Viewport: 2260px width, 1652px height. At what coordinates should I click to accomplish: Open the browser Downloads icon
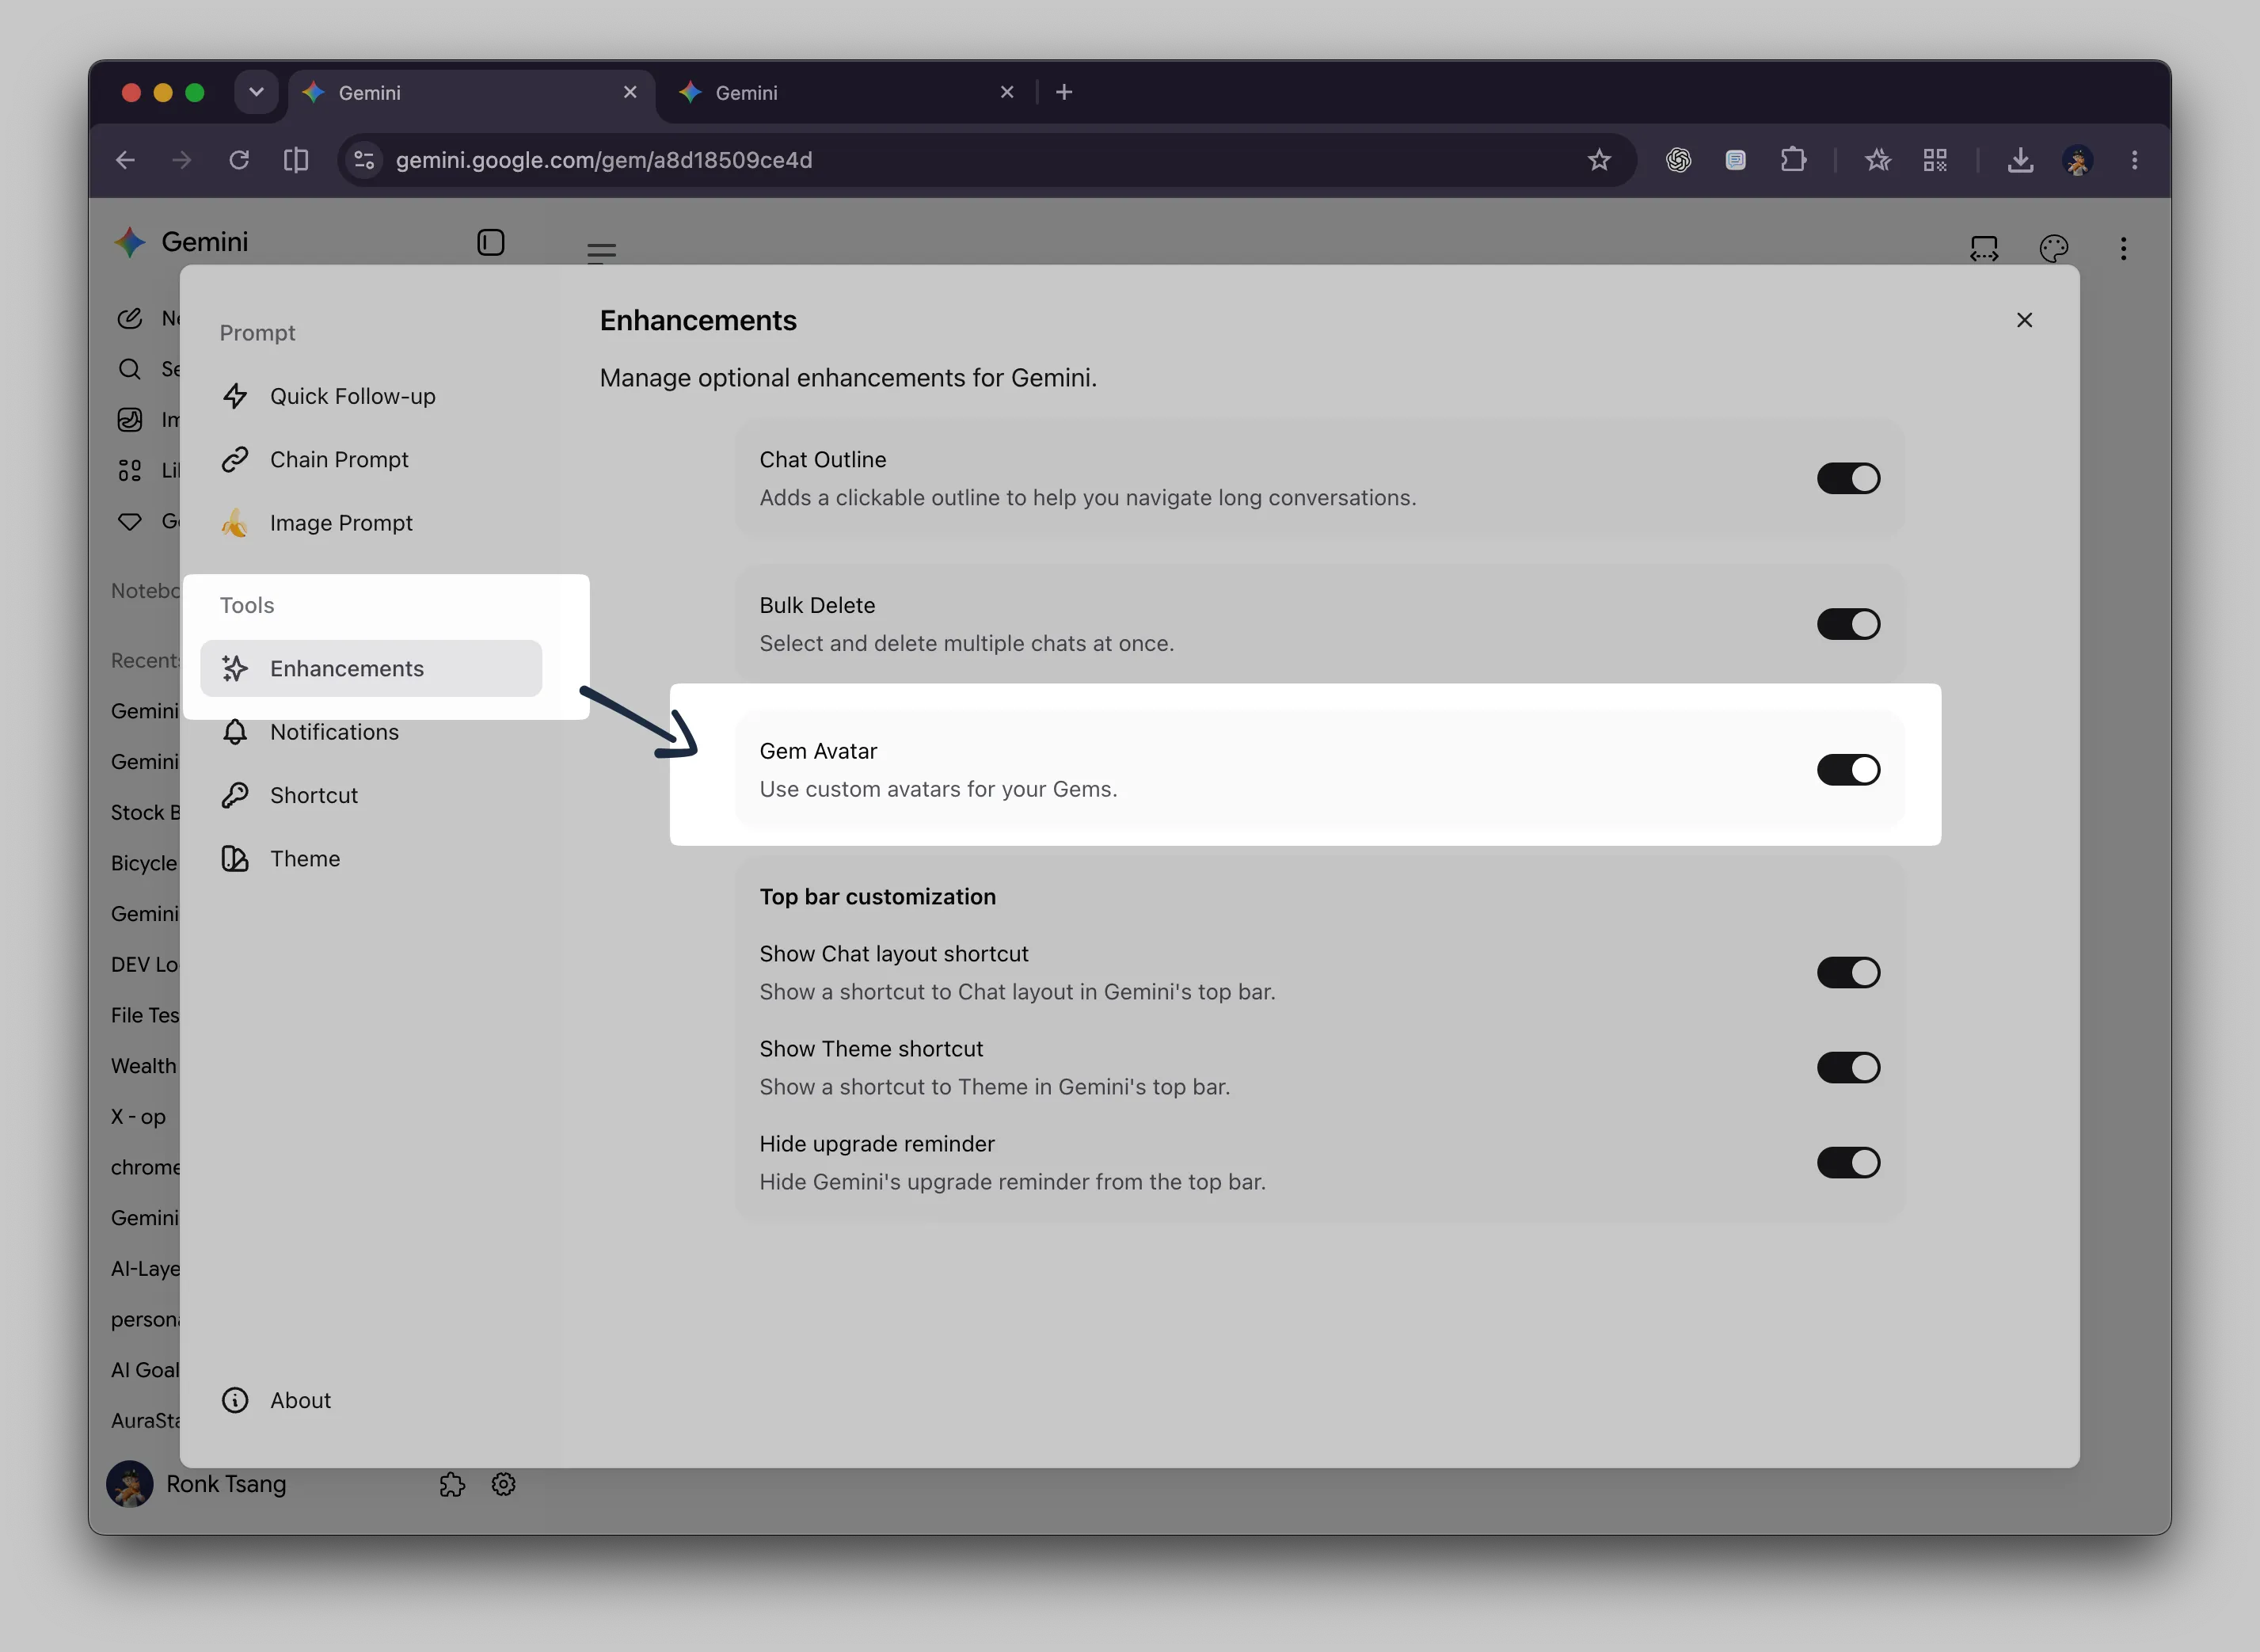[x=2020, y=160]
